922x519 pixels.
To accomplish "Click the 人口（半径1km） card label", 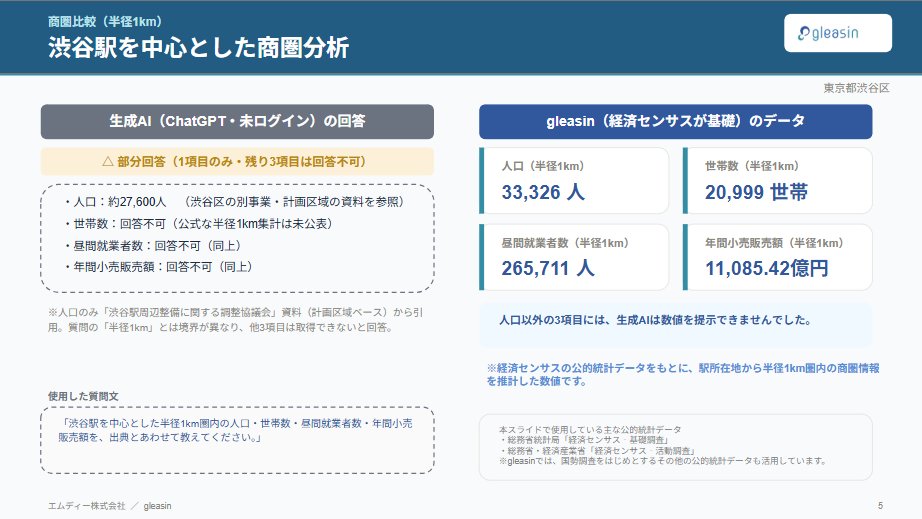I will point(543,166).
